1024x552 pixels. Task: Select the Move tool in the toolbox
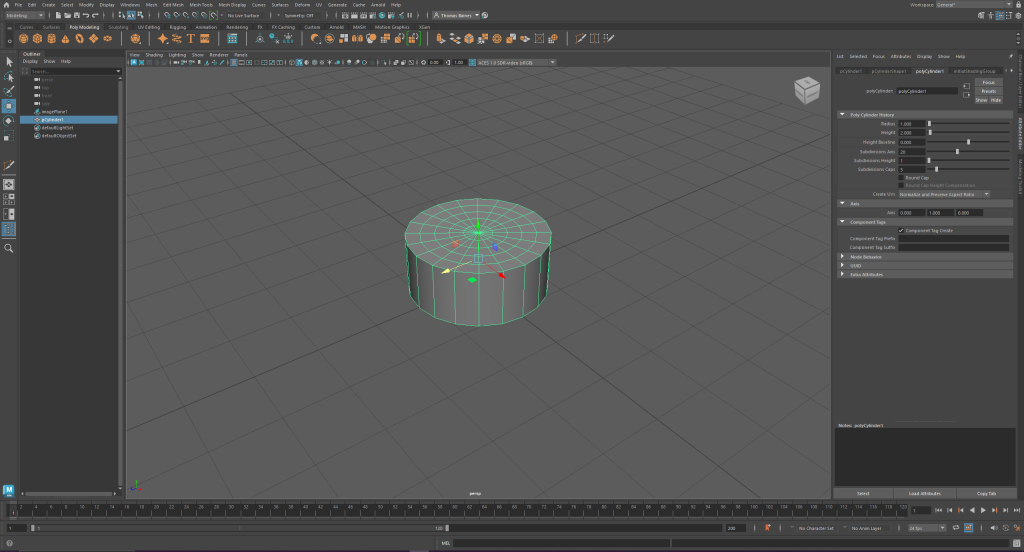pyautogui.click(x=9, y=105)
